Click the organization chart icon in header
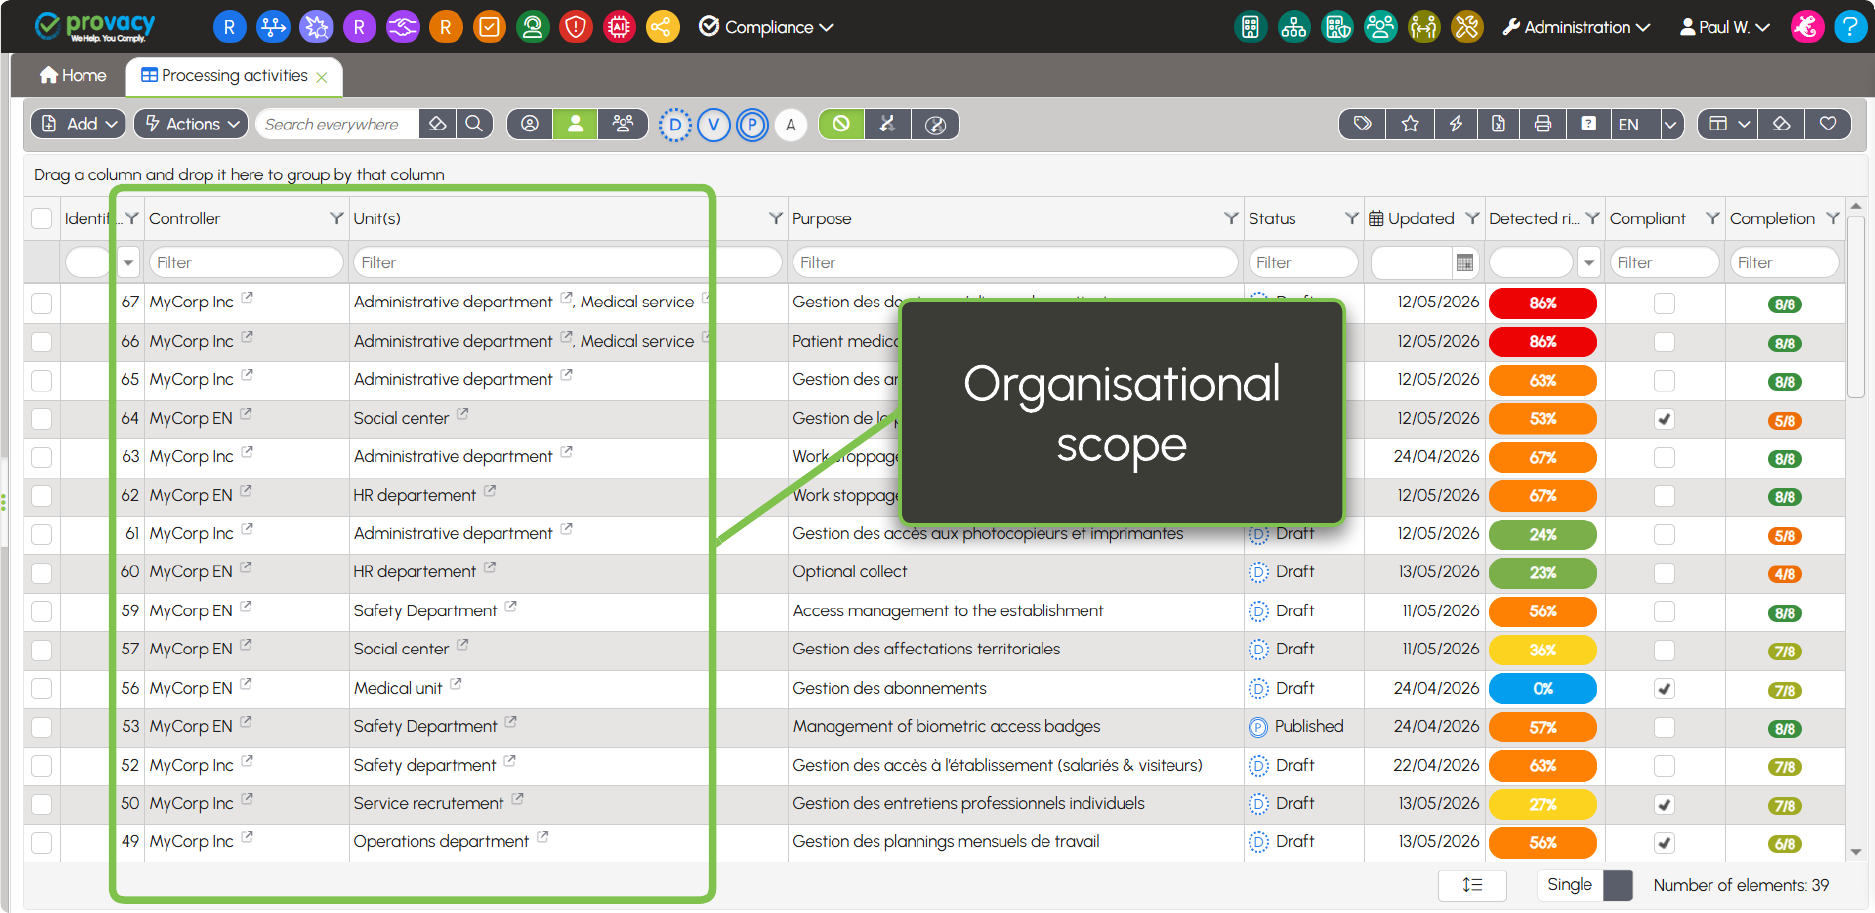The width and height of the screenshot is (1875, 913). pos(1293,27)
